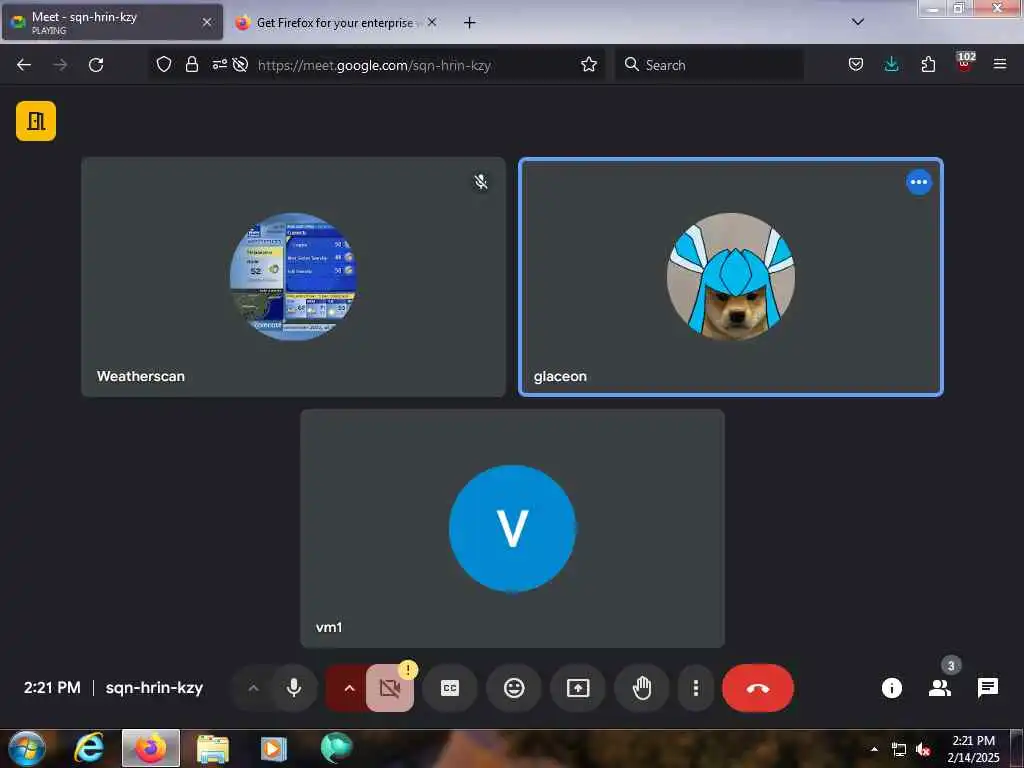Raise hand in the meeting
The image size is (1024, 768).
click(x=642, y=688)
